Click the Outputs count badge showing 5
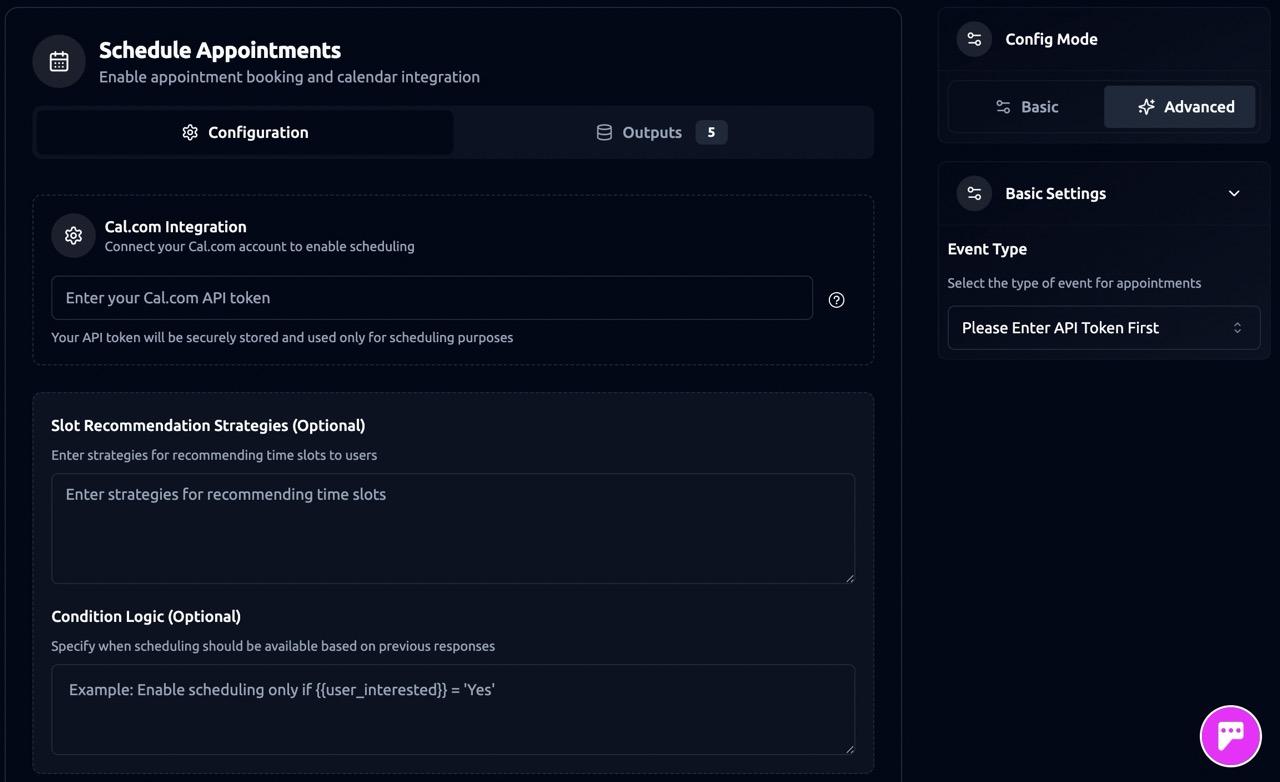The height and width of the screenshot is (782, 1280). pos(711,133)
